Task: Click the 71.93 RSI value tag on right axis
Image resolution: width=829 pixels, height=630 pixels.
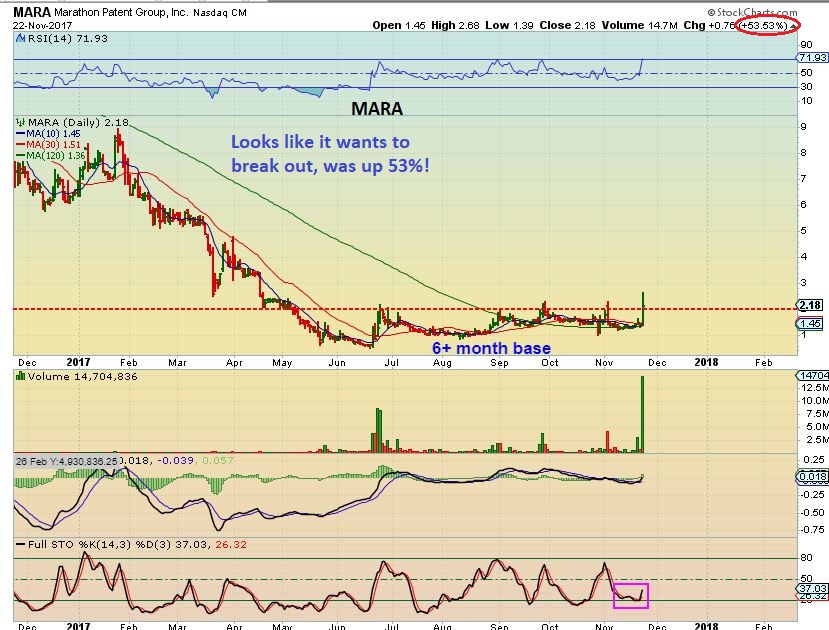Action: pos(813,58)
